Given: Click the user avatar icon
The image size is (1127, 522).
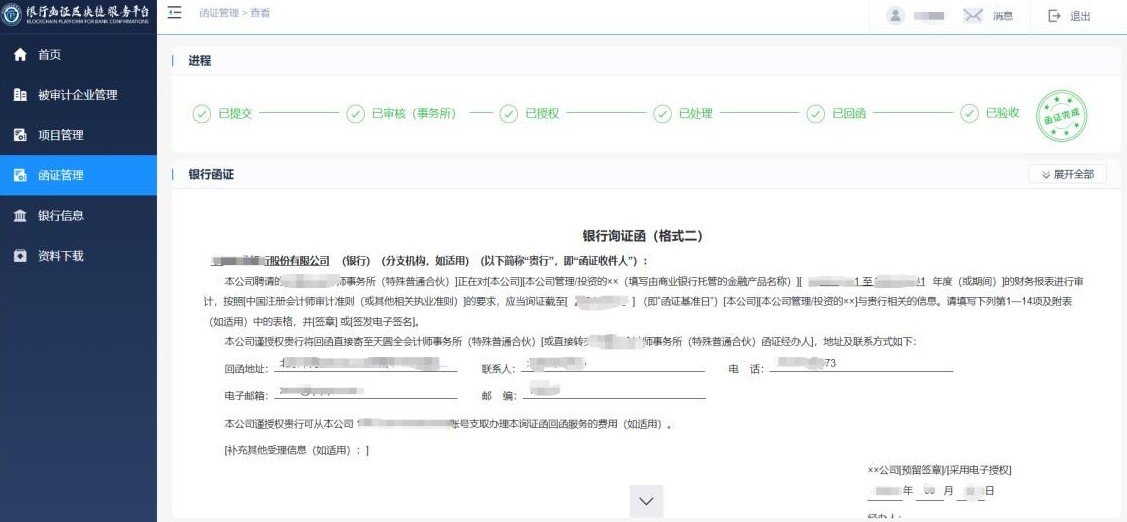Looking at the screenshot, I should (895, 16).
